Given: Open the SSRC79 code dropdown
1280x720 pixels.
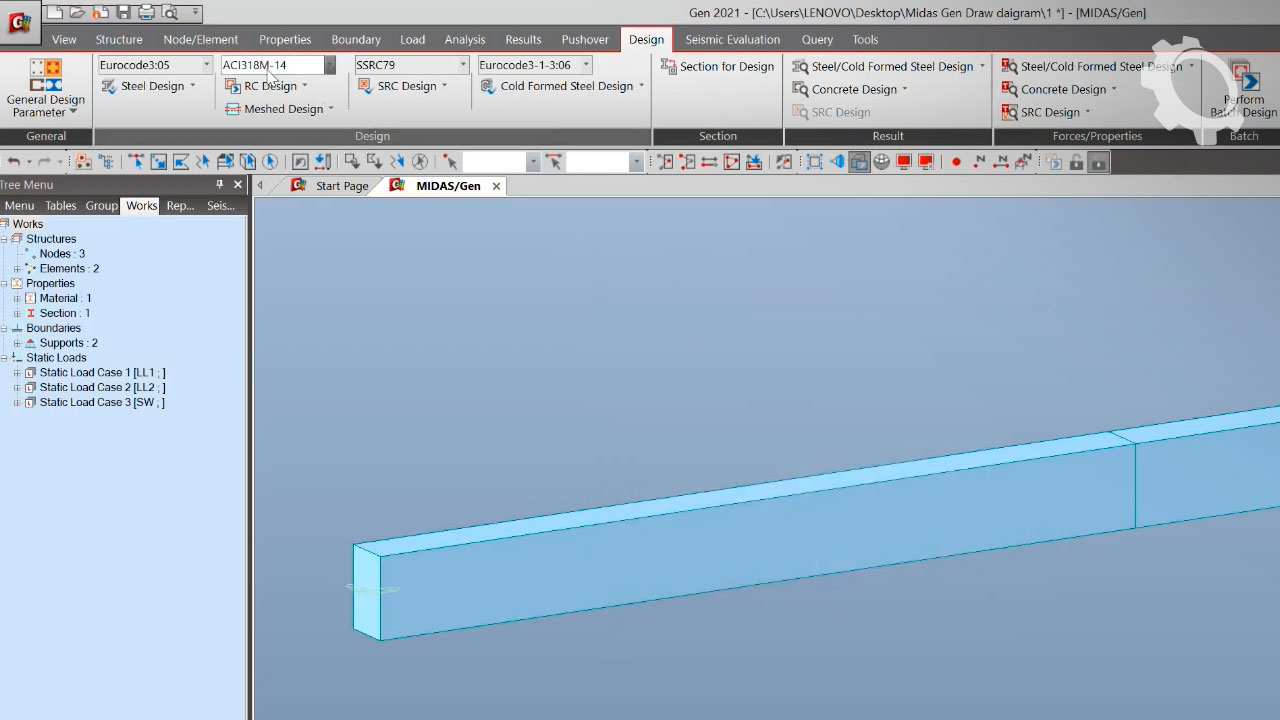Looking at the screenshot, I should [463, 65].
